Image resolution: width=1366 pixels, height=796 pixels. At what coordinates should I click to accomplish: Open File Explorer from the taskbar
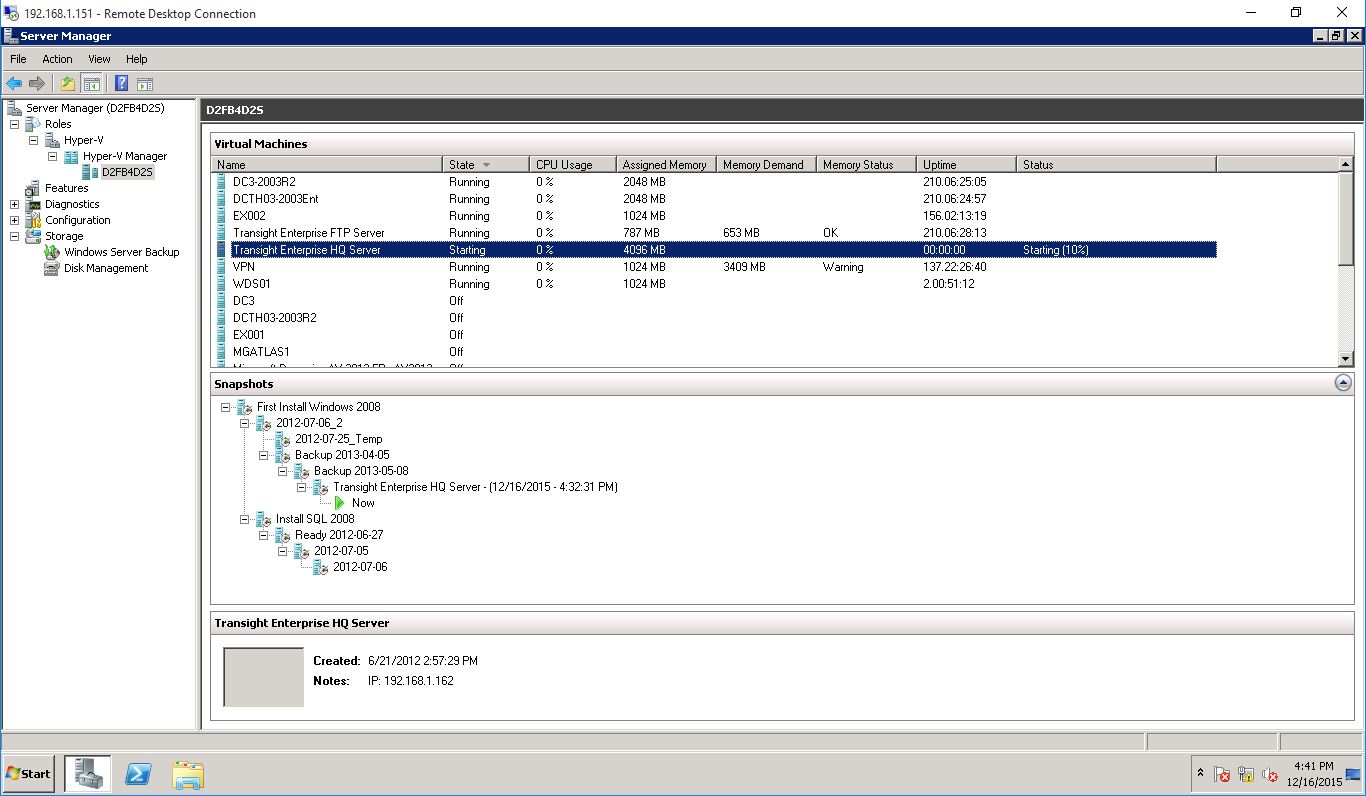click(187, 774)
